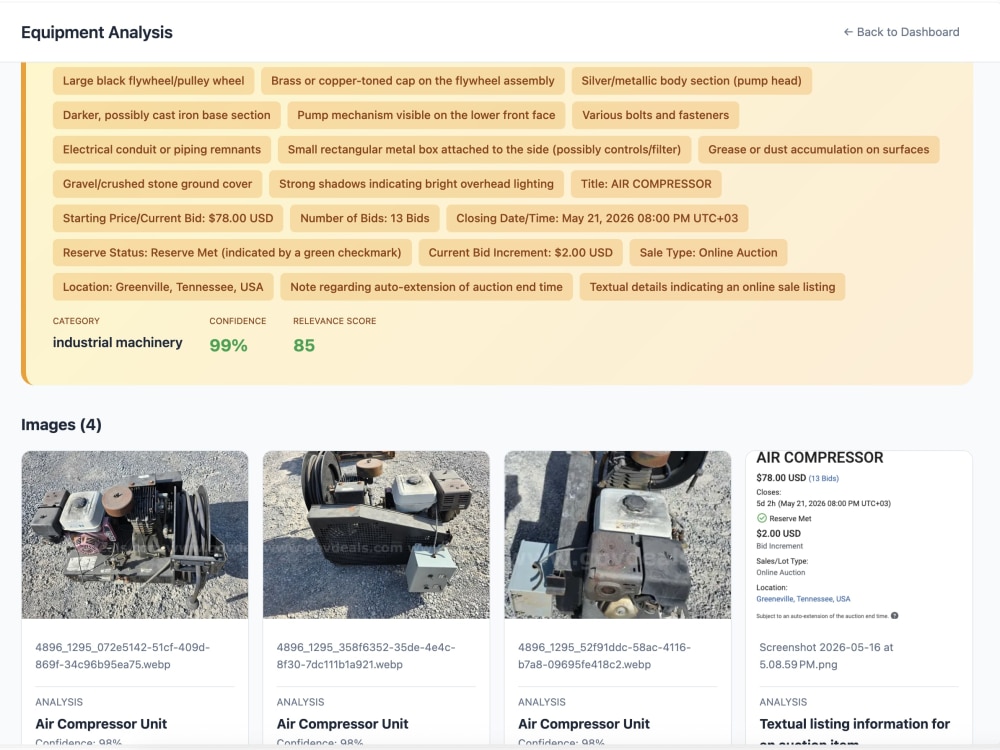The height and width of the screenshot is (750, 1000).
Task: Select 'Reserve Status: Reserve Met' tag
Action: point(232,253)
